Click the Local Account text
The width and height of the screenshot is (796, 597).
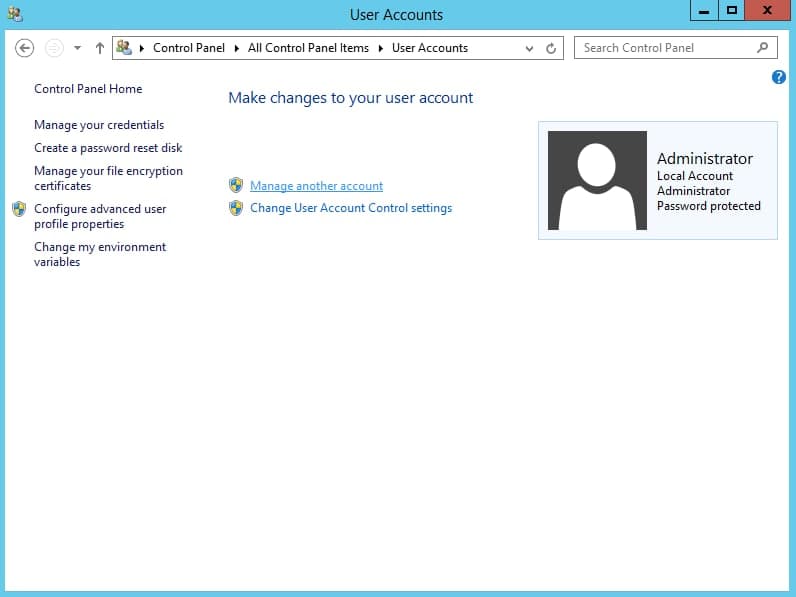pos(694,176)
